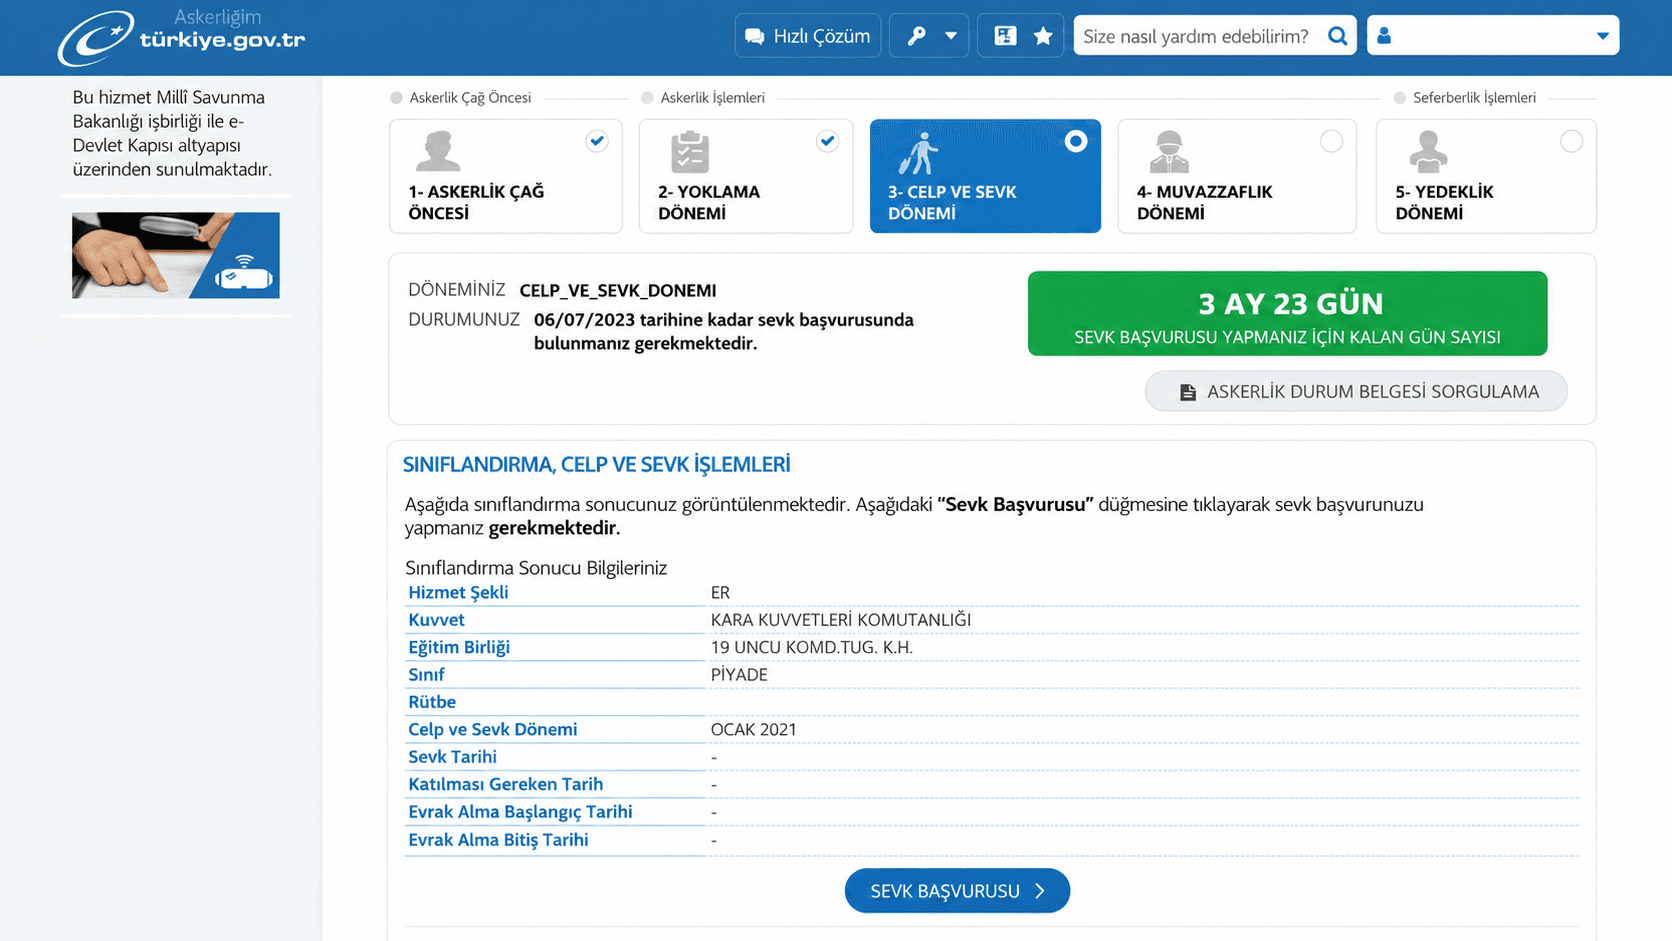Click the arrow chevron on Sevk Başvurusu button
The height and width of the screenshot is (941, 1672).
click(x=1040, y=891)
